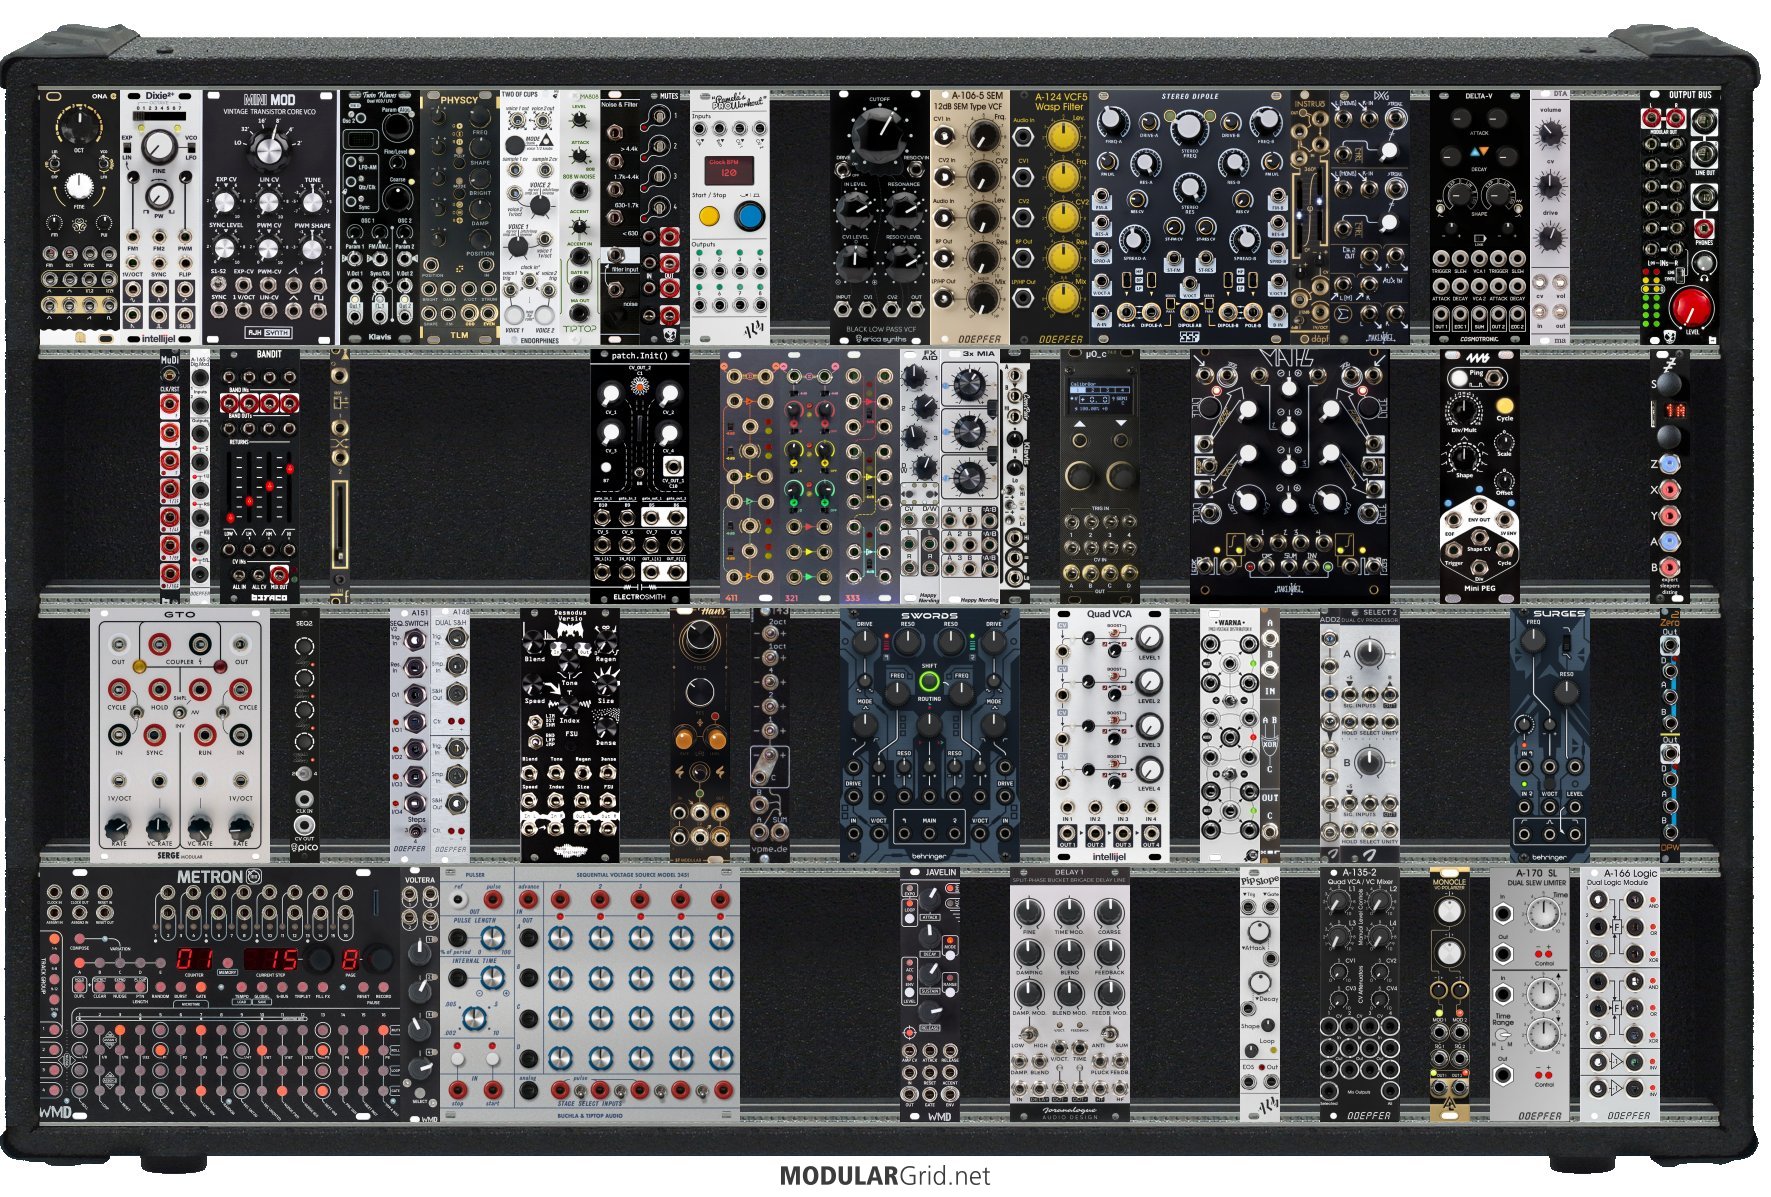Click the blue and orange triangles on Delta-V
This screenshot has height=1197, width=1771.
pyautogui.click(x=1478, y=152)
